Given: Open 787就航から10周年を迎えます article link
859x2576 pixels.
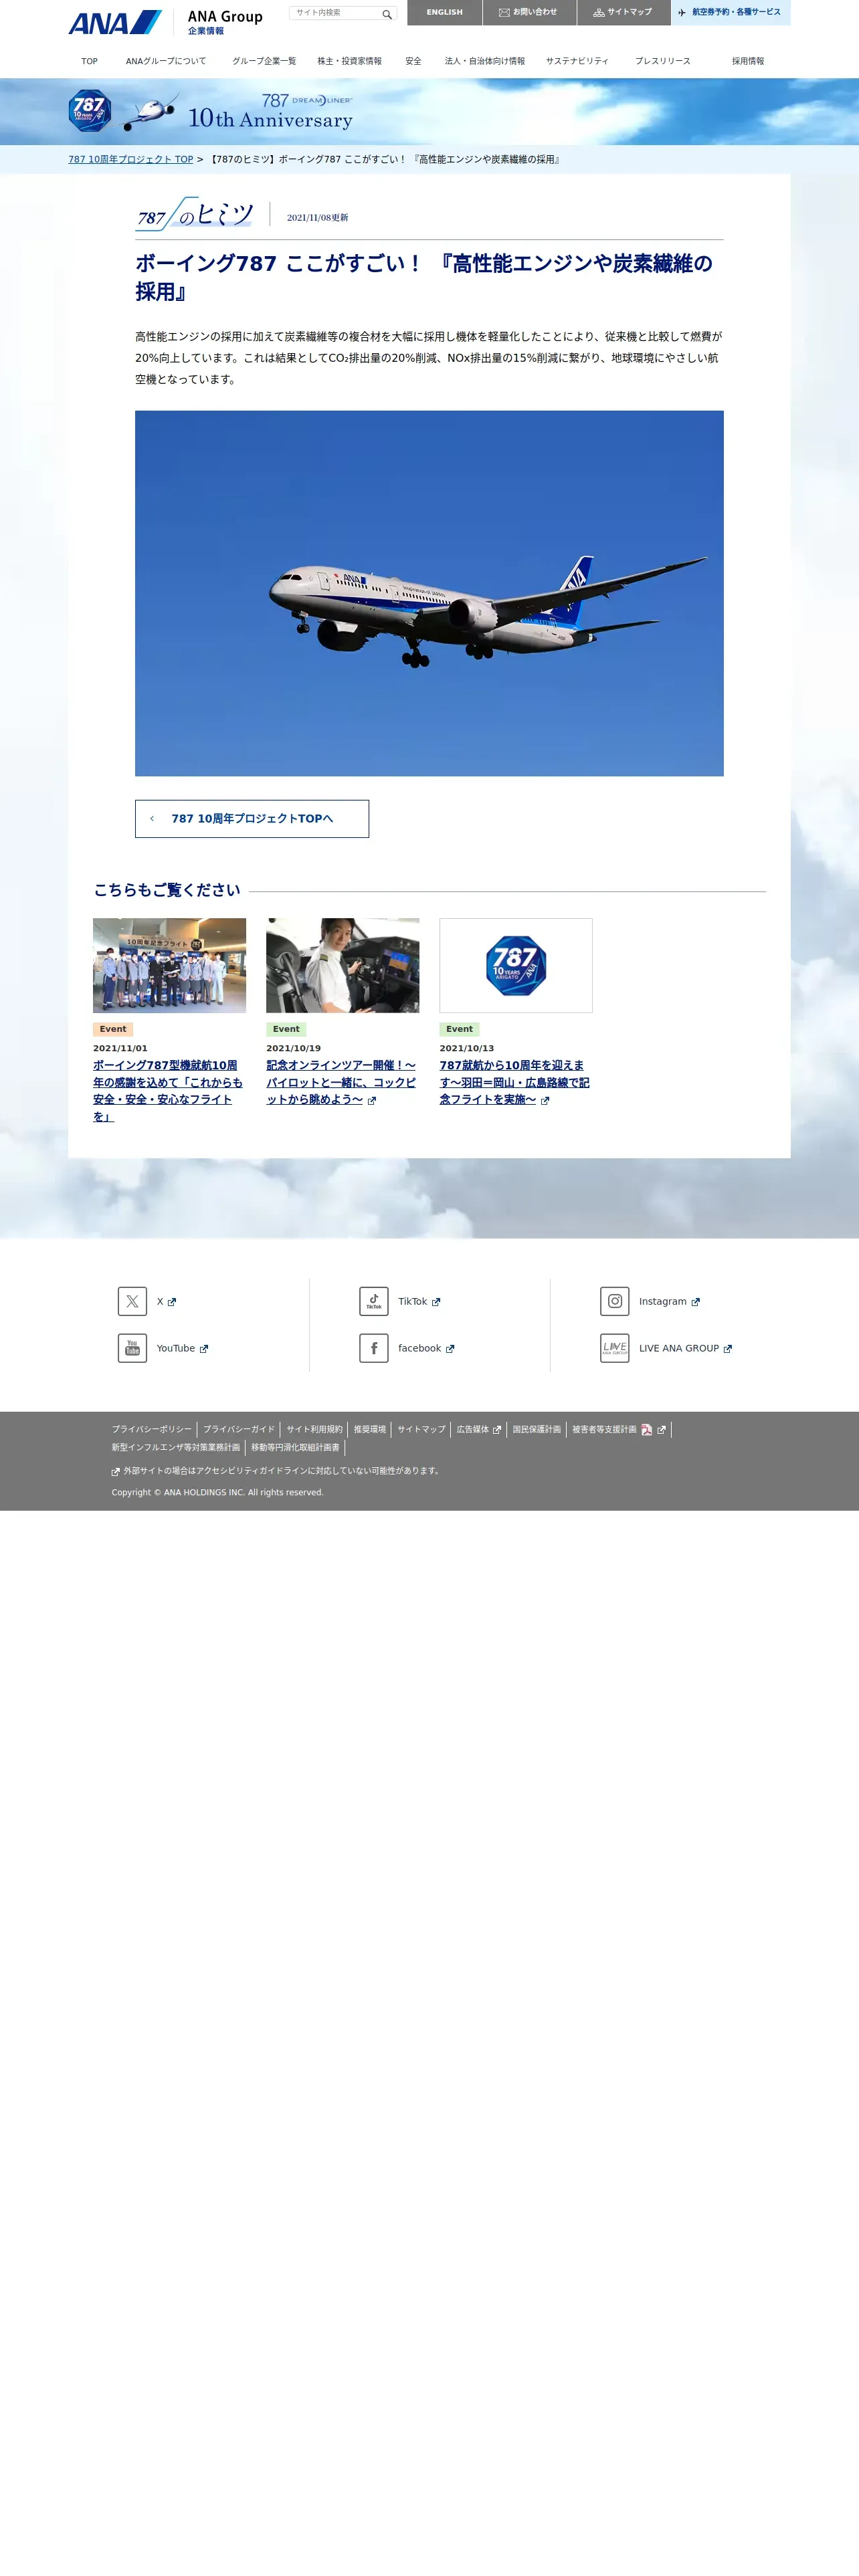Looking at the screenshot, I should [514, 1082].
